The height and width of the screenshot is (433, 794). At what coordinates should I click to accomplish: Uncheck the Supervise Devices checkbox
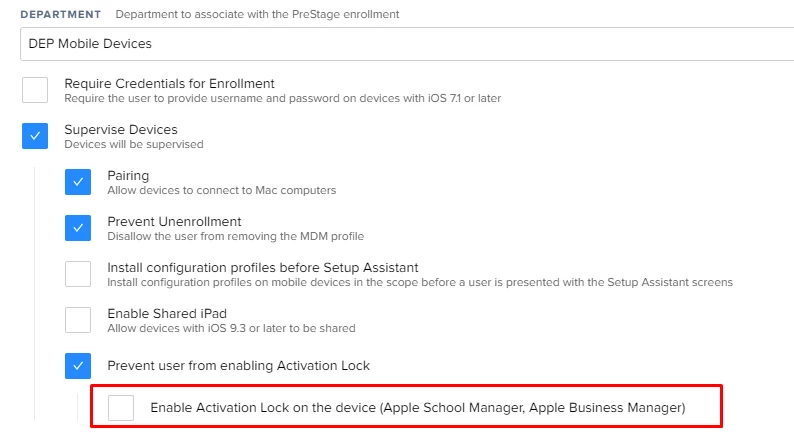pos(35,136)
